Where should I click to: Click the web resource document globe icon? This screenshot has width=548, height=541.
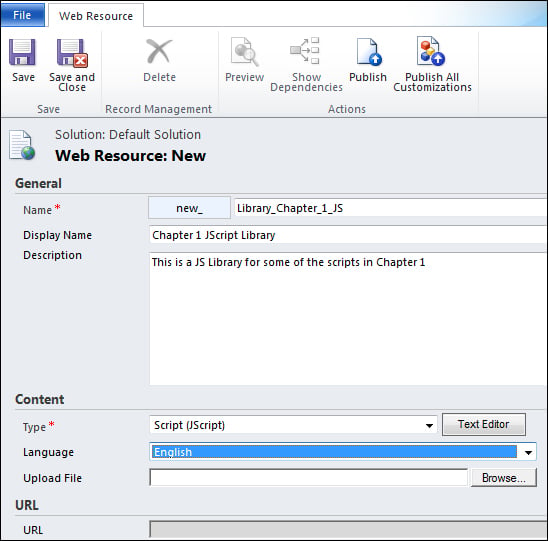(22, 145)
